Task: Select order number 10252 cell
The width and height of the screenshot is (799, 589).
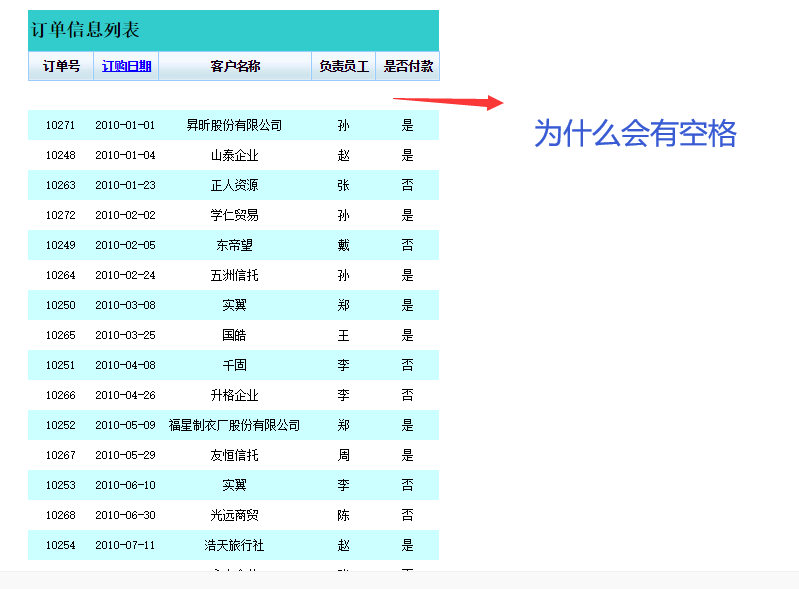Action: click(60, 425)
